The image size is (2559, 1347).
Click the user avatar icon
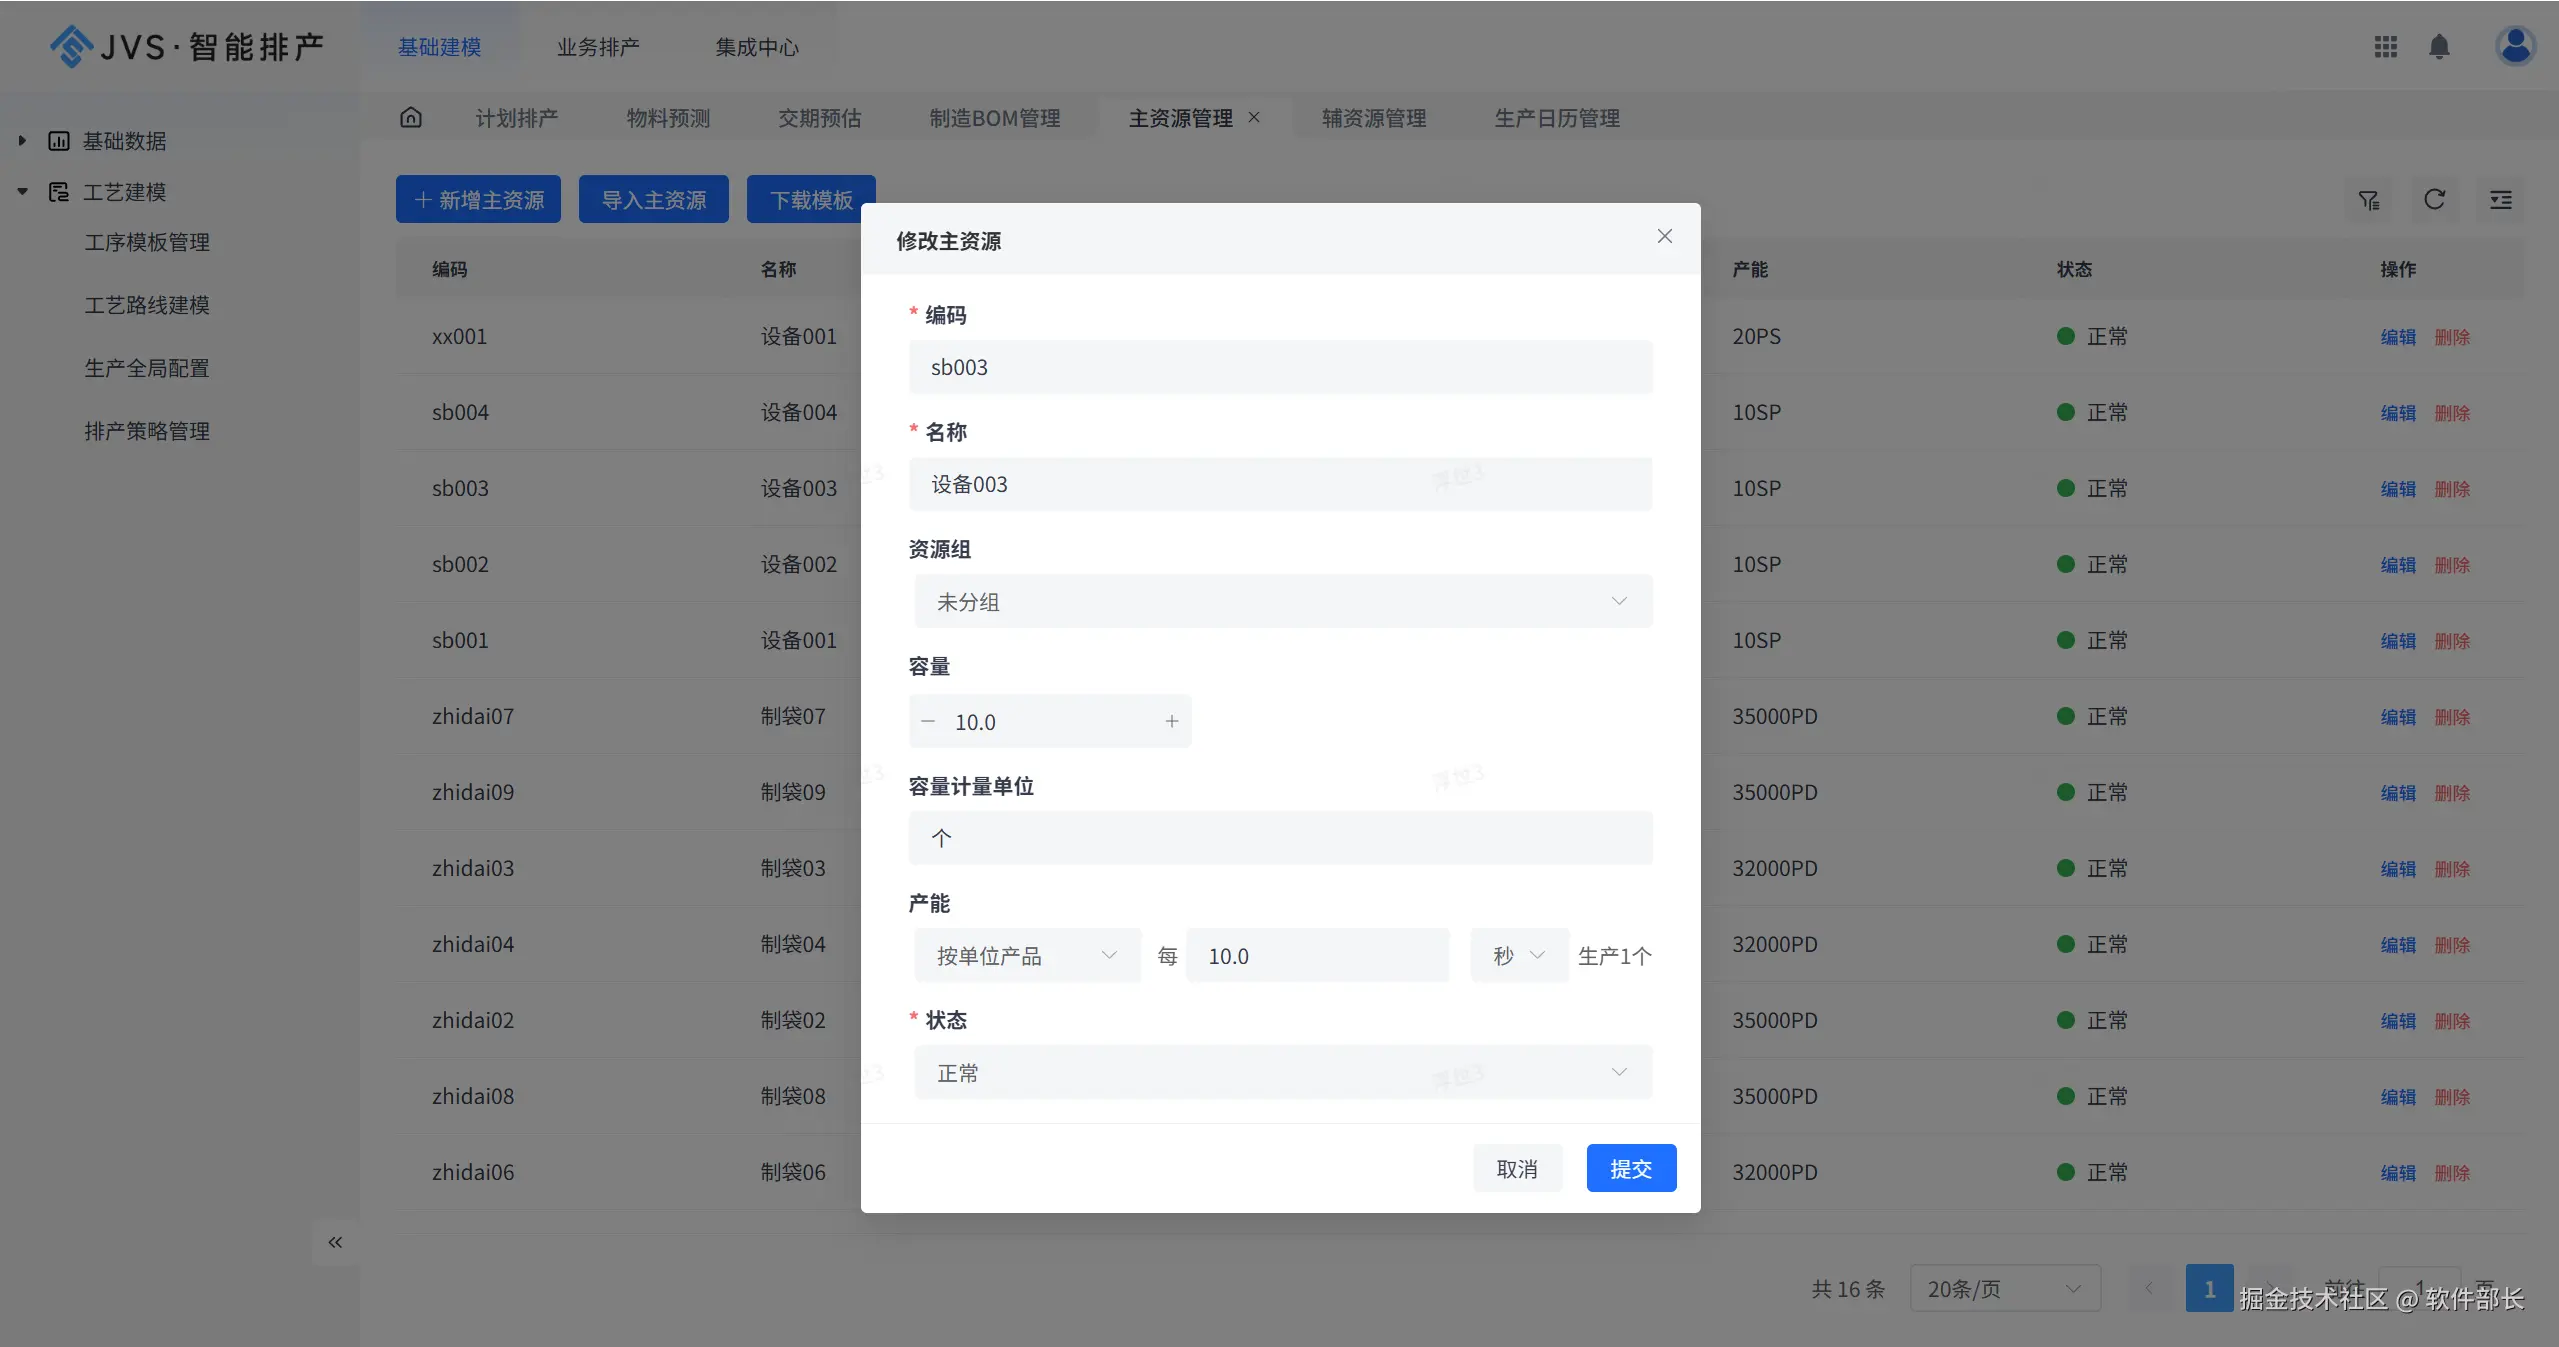[2514, 46]
